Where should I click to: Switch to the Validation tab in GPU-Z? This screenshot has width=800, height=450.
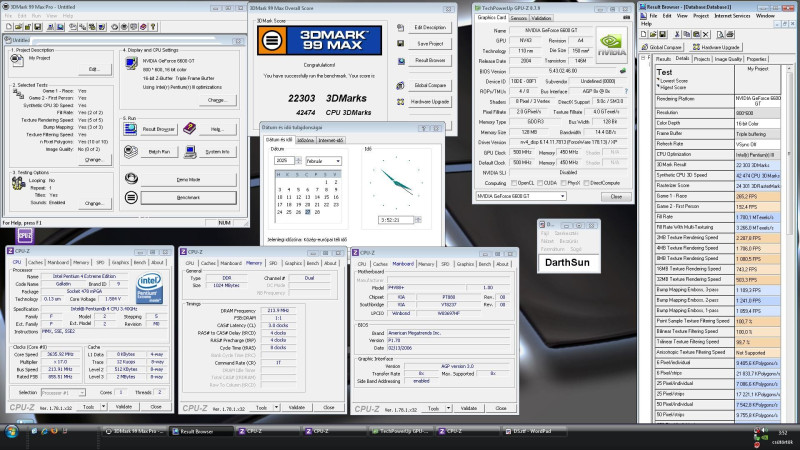pos(541,18)
